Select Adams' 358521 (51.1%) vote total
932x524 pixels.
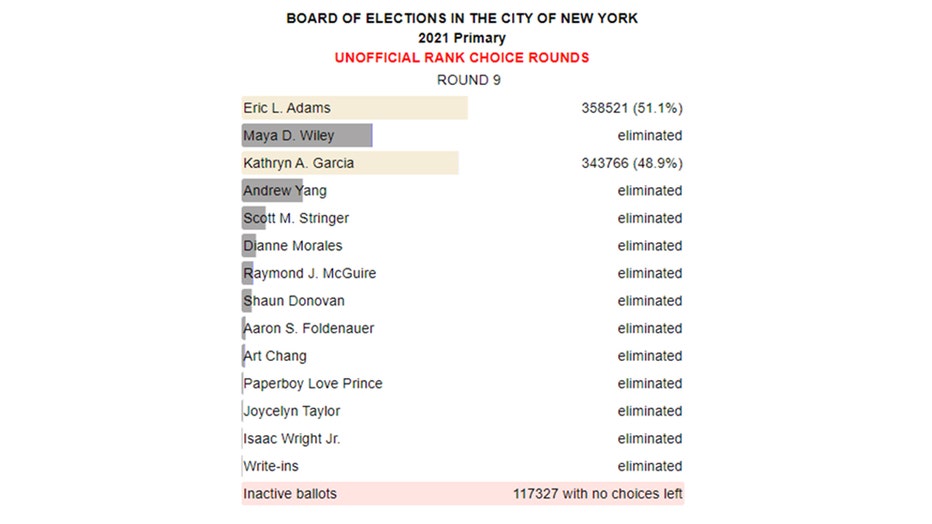(x=632, y=108)
